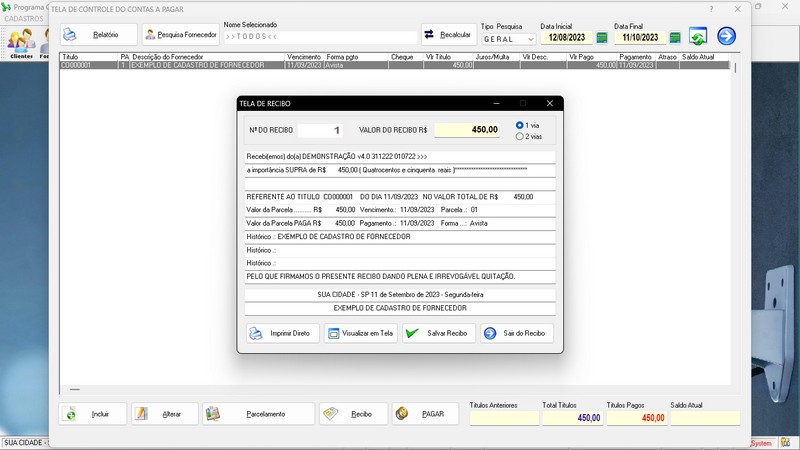The image size is (800, 450).
Task: Click the SUA CIDADE date line
Action: pyautogui.click(x=400, y=295)
